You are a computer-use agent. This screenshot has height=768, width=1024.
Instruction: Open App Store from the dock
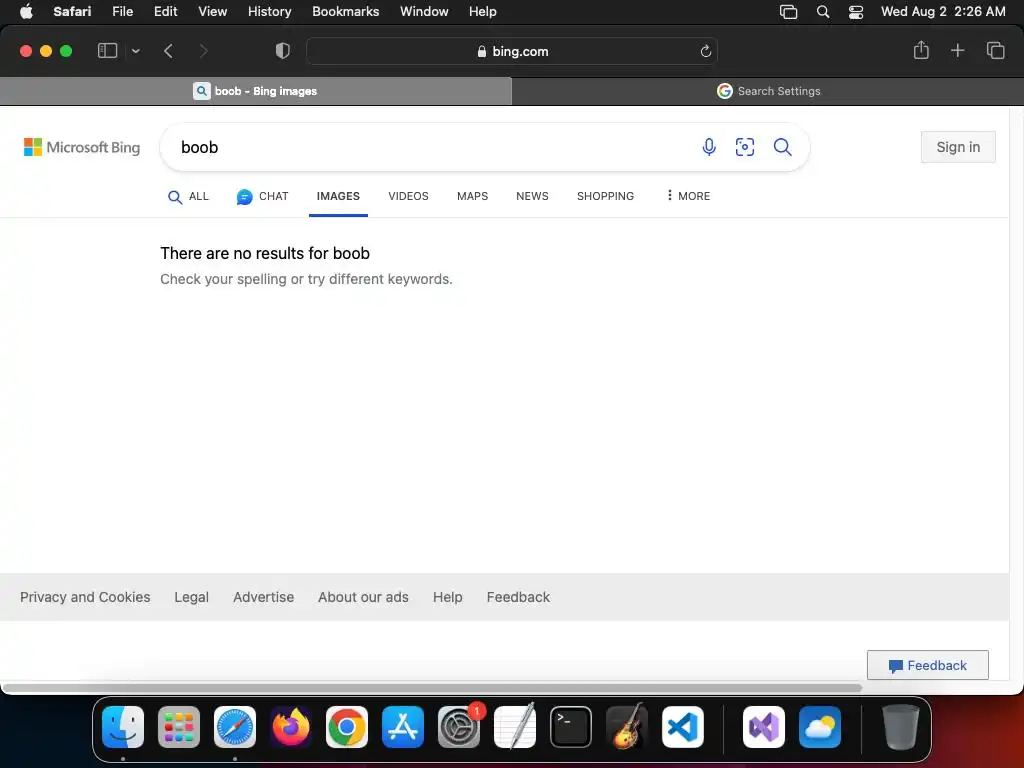point(403,727)
